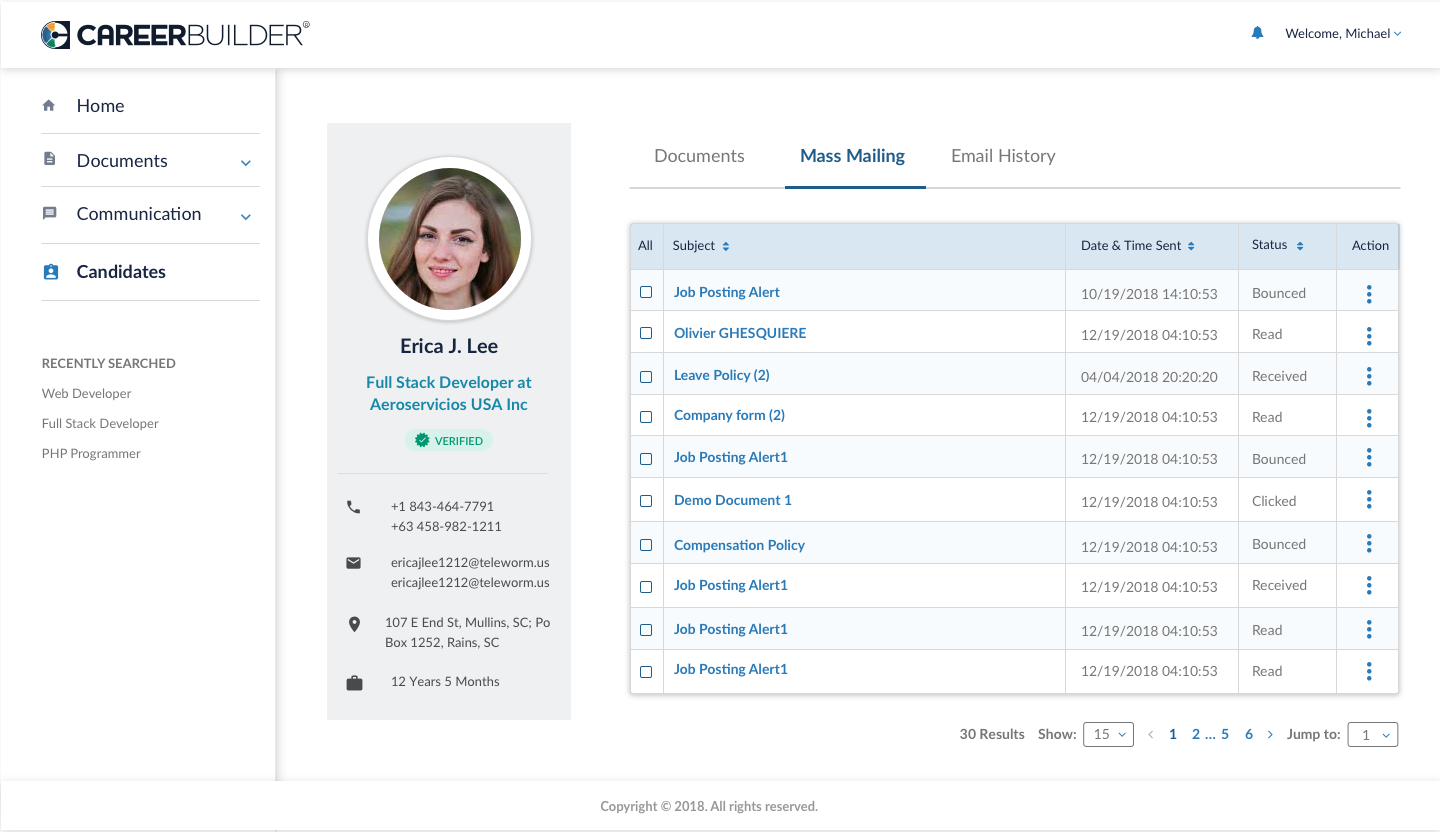Open the Leave Policy (2) subject link
Image resolution: width=1440 pixels, height=832 pixels.
(x=722, y=375)
